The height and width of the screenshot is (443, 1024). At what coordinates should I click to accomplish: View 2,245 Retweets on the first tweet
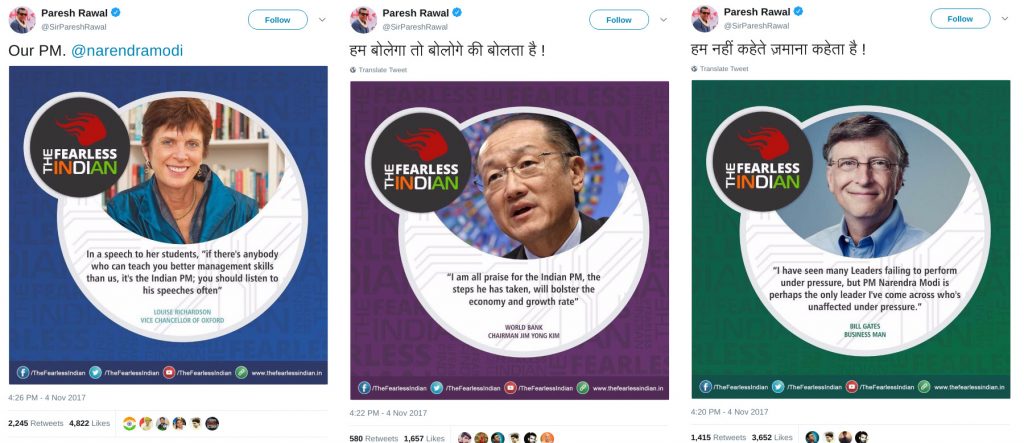35,423
